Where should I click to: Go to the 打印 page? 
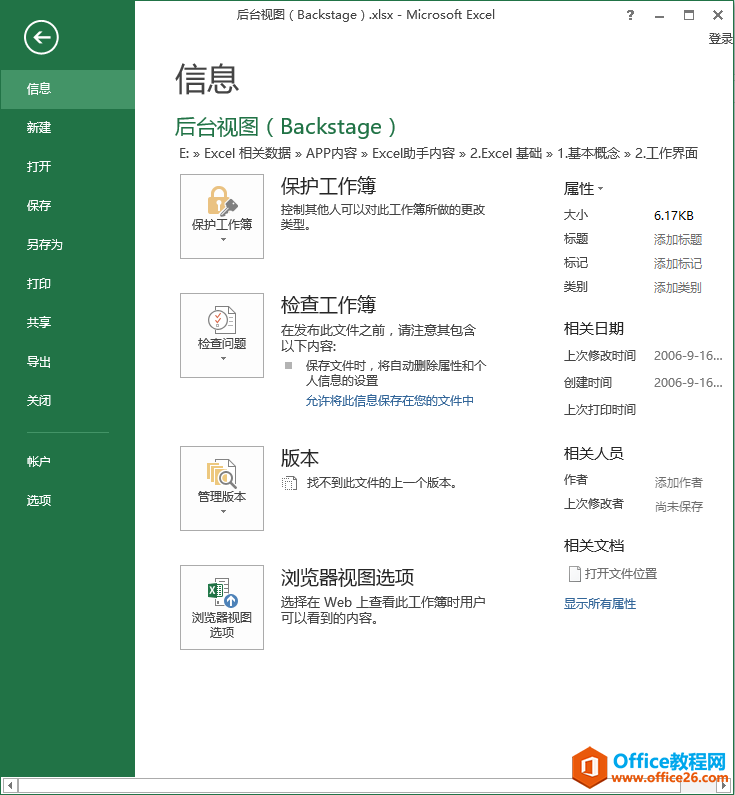(39, 284)
